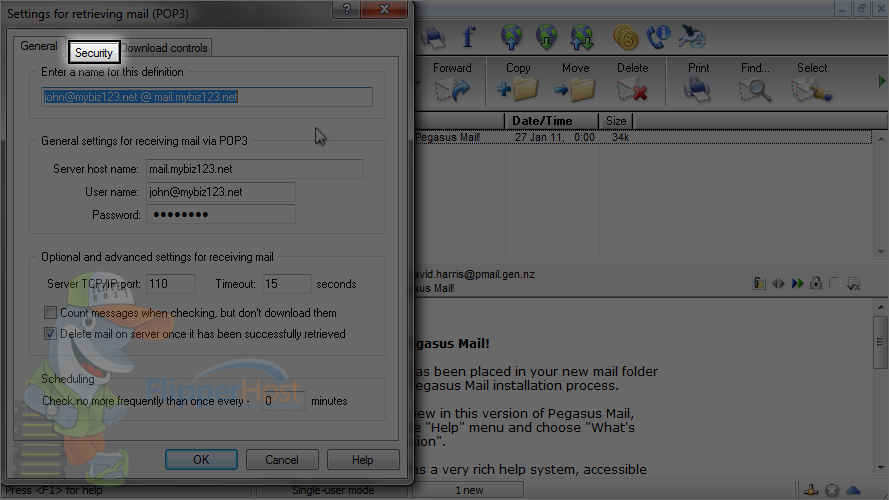Click the padlock icon in preview
Viewport: 889px width, 500px height.
816,283
